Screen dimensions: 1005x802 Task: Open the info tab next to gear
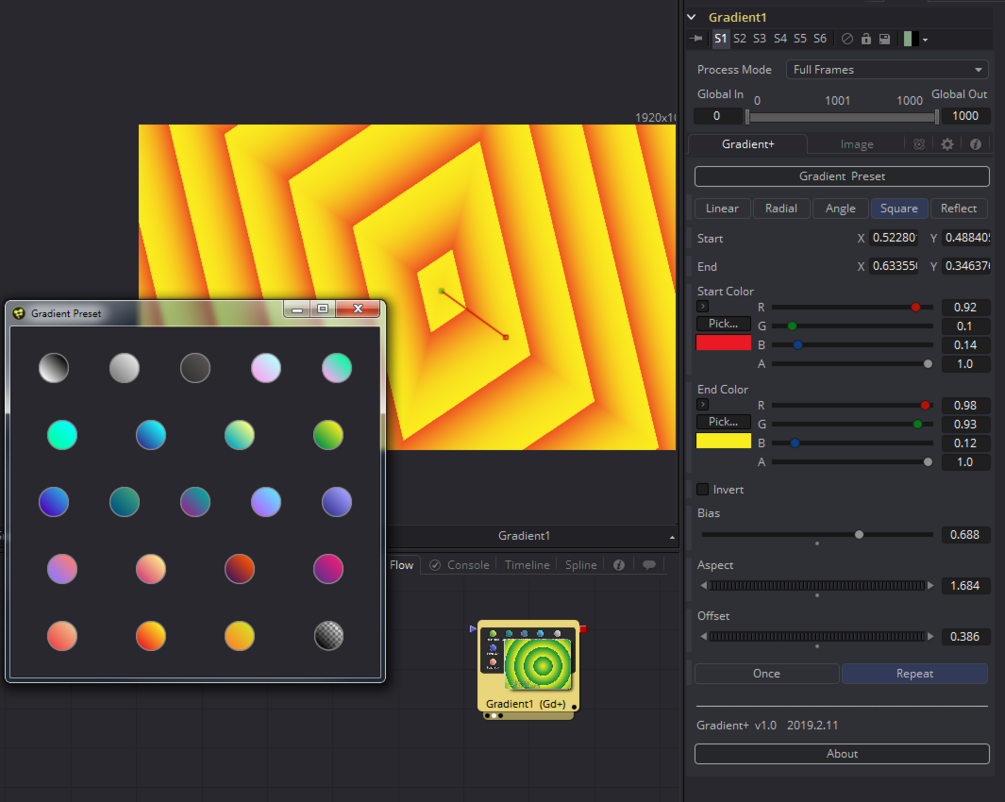(976, 144)
